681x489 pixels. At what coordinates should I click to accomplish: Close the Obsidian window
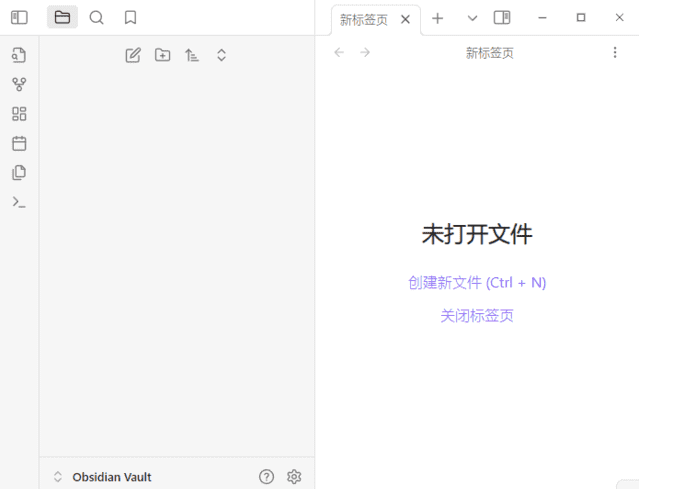tap(619, 17)
